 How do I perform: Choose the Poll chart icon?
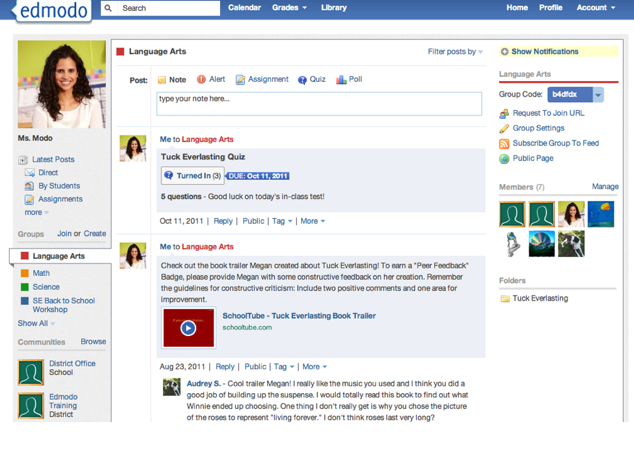[x=341, y=80]
